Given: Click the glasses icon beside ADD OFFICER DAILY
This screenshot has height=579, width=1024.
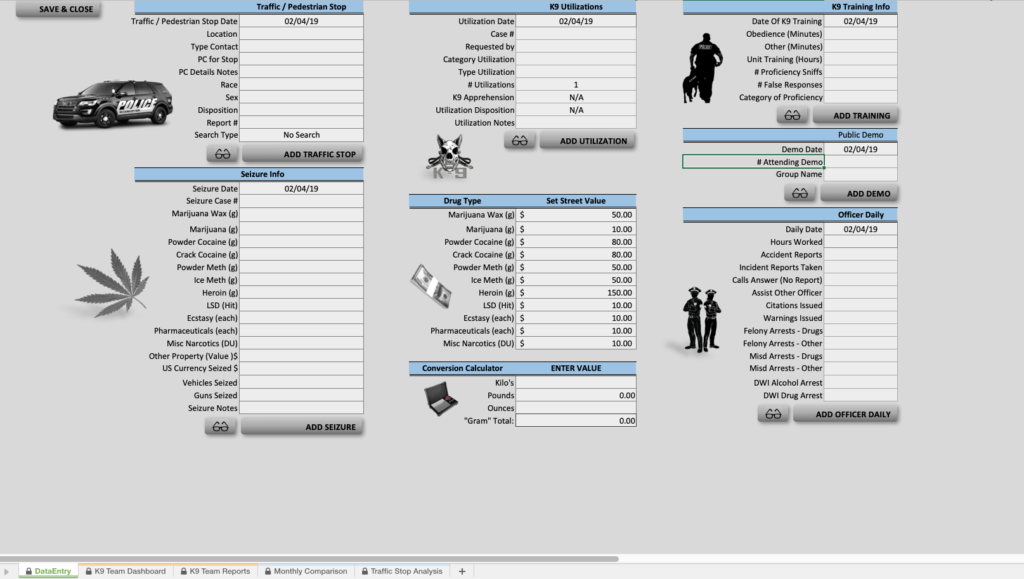Looking at the screenshot, I should [x=773, y=413].
